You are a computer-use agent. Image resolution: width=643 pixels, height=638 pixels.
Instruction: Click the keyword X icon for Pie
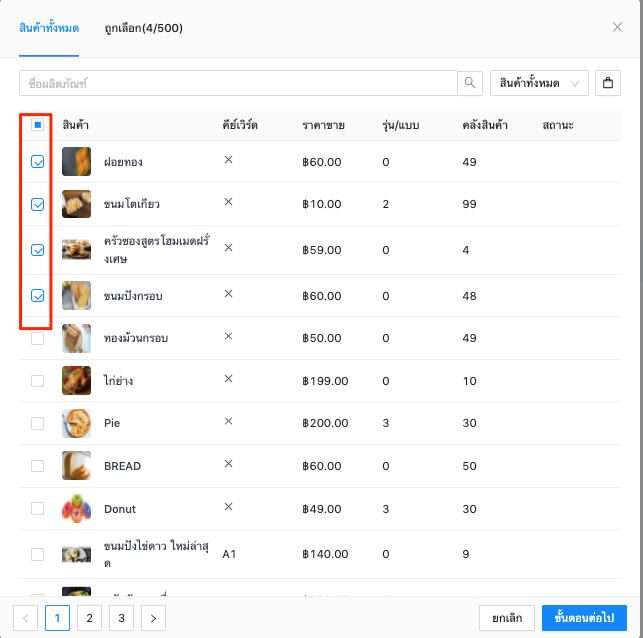[x=228, y=421]
